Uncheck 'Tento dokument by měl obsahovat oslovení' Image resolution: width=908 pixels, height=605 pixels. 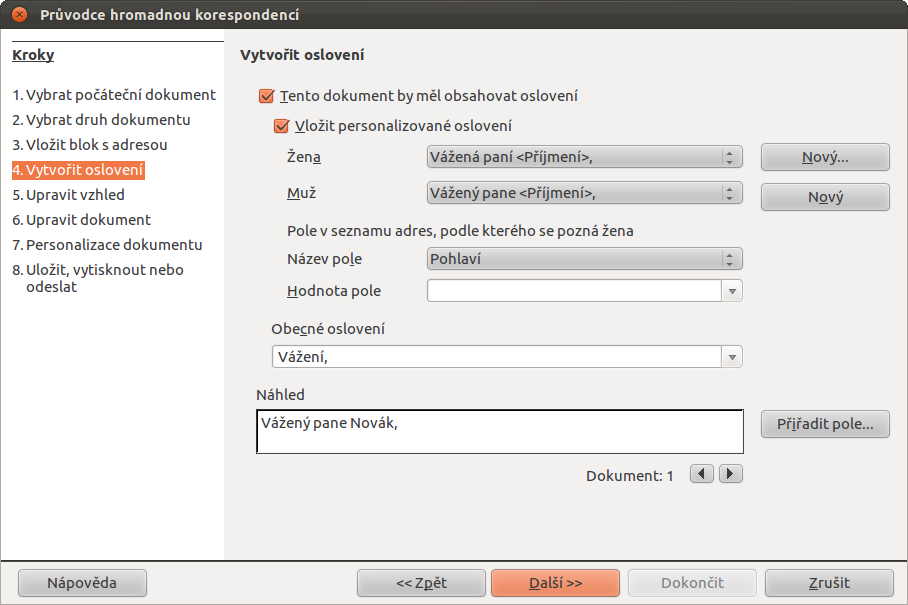coord(266,96)
